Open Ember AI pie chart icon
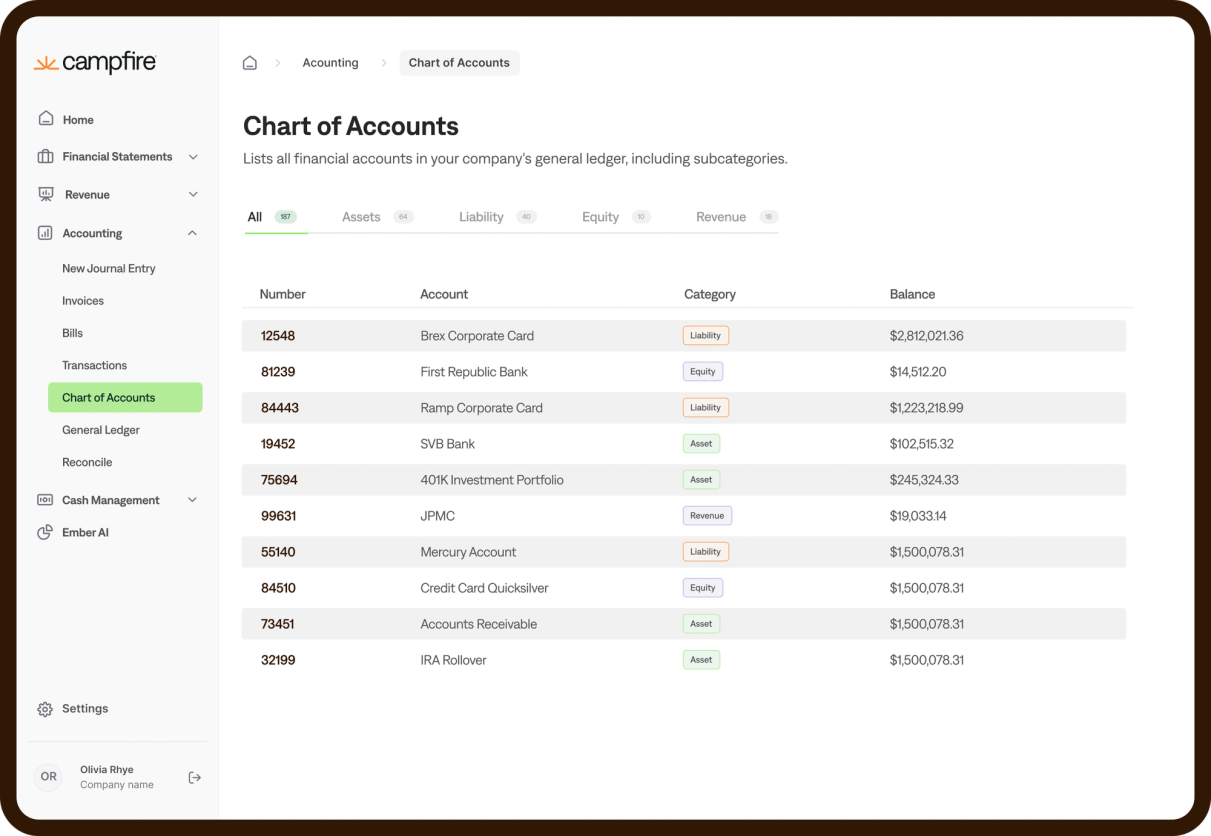Screen dimensions: 1211x836 pos(45,532)
